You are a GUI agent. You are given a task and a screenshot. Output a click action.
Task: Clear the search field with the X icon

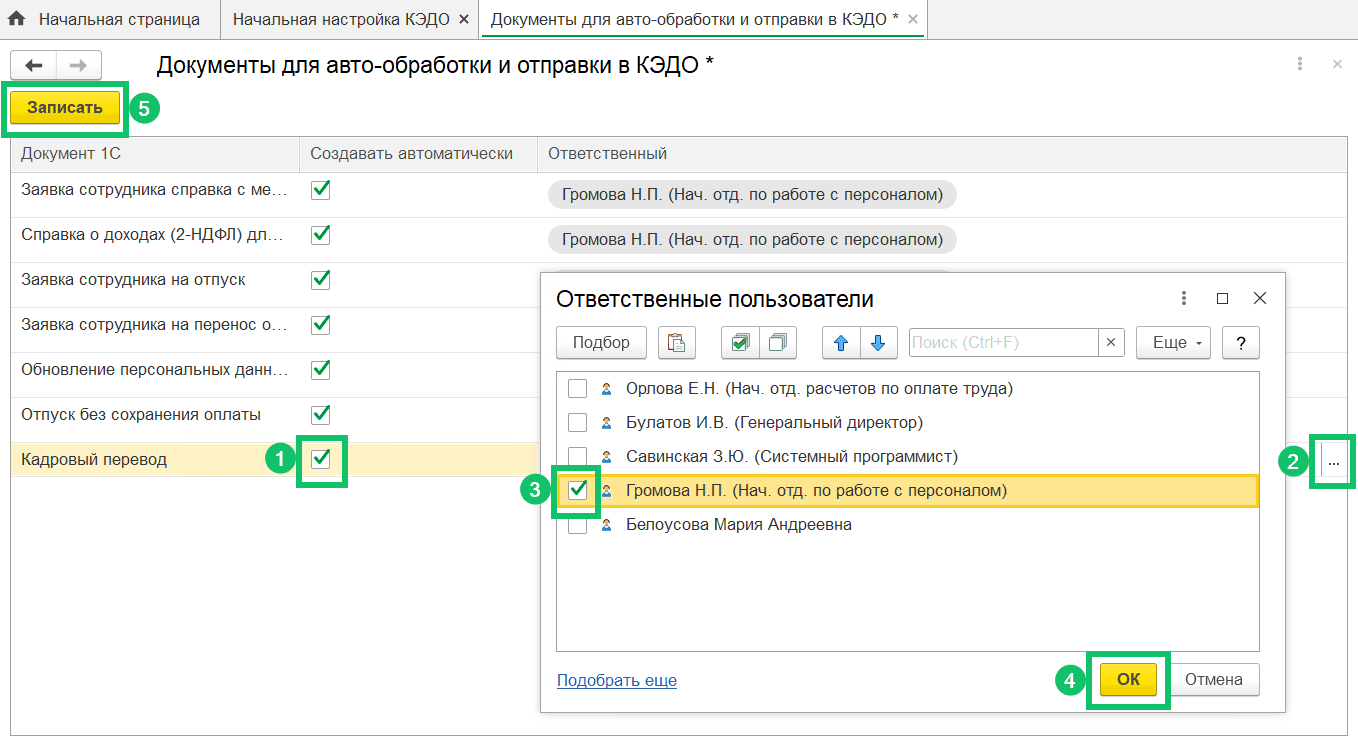(x=1111, y=343)
